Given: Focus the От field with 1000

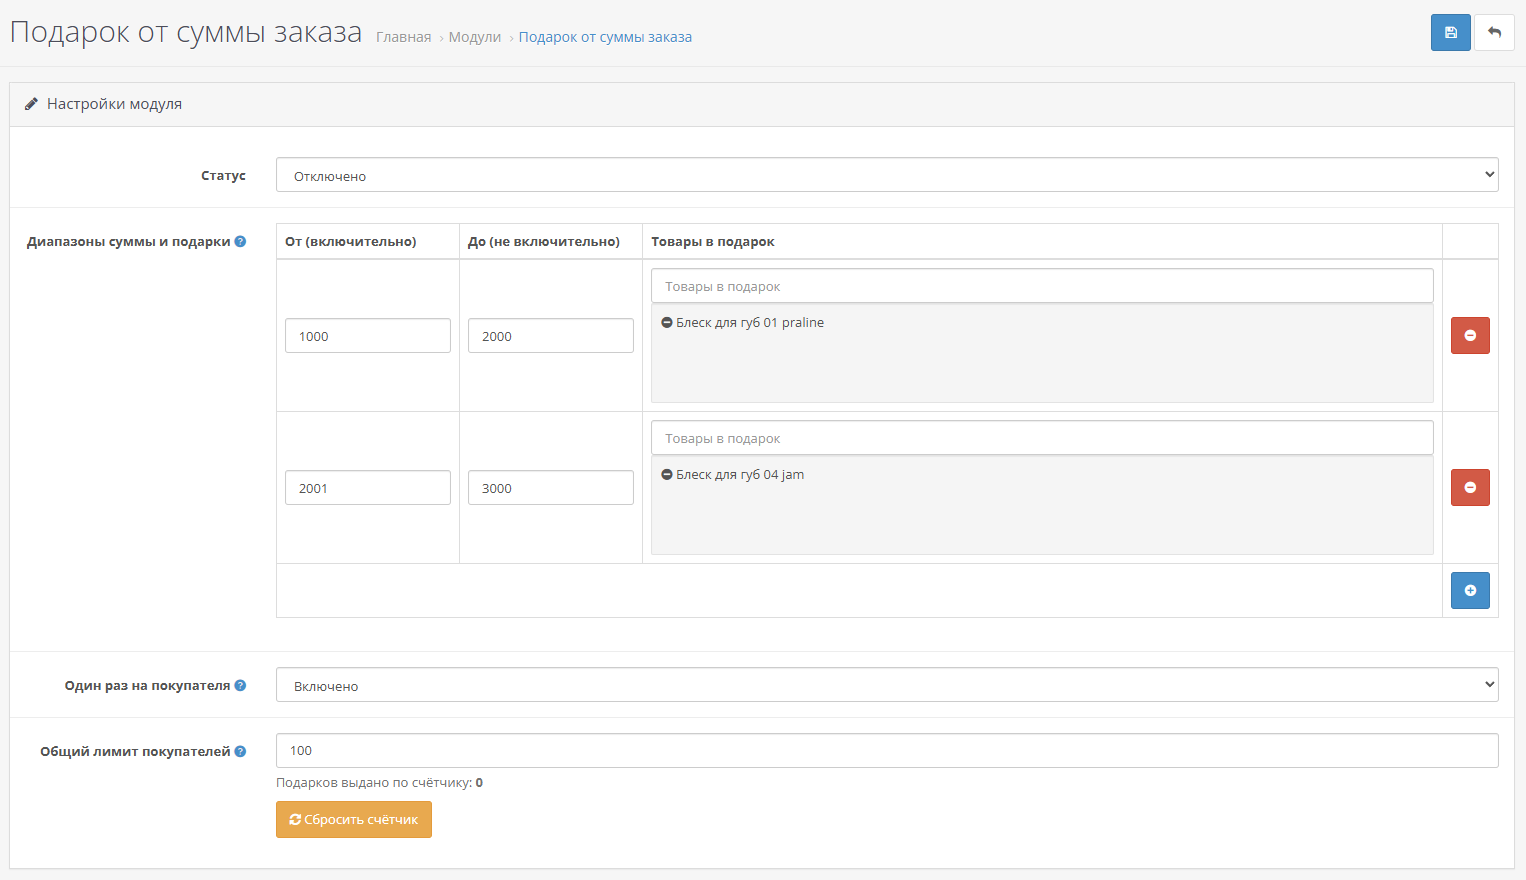Looking at the screenshot, I should tap(368, 336).
